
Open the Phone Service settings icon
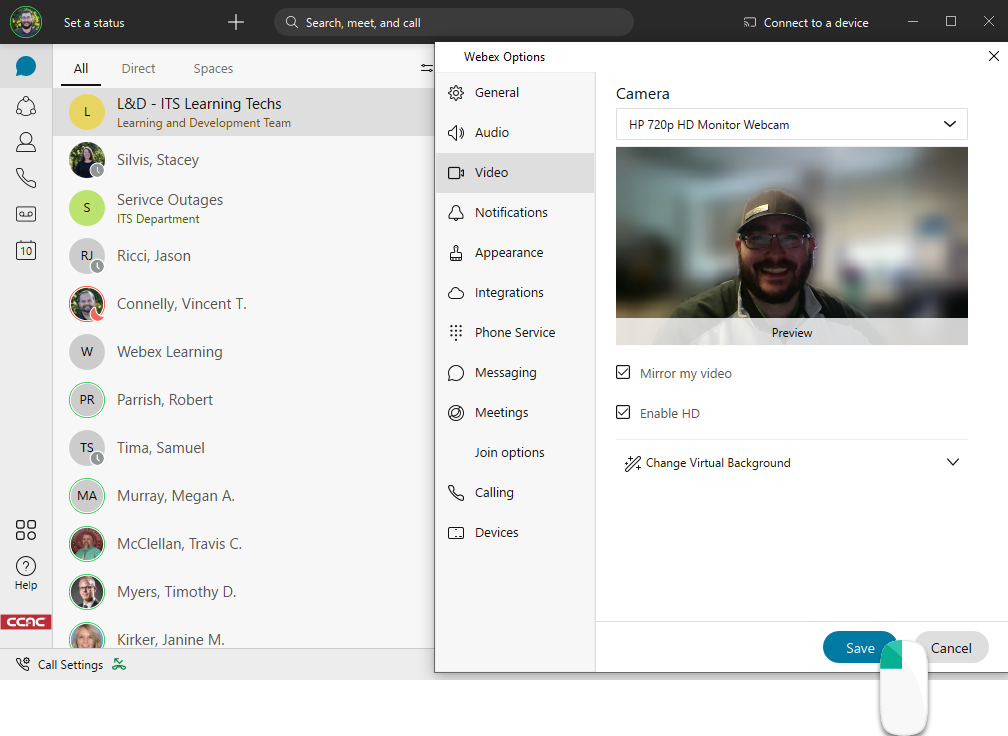tap(458, 332)
